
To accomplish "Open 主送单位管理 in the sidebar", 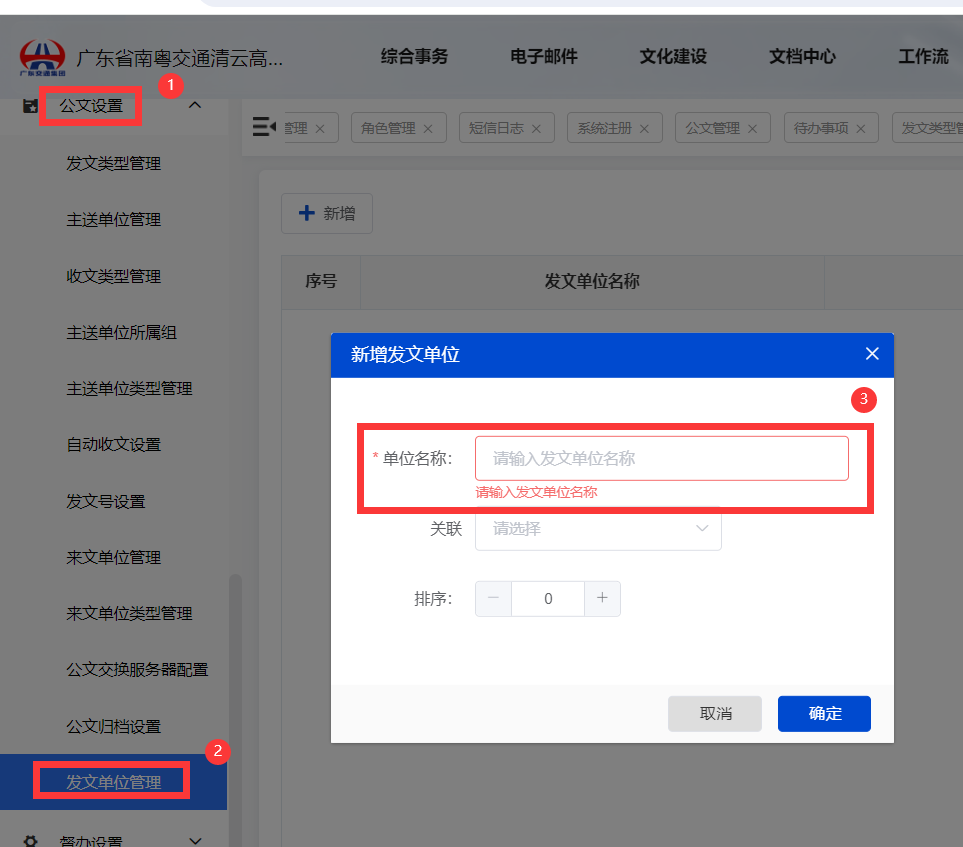I will click(x=114, y=220).
